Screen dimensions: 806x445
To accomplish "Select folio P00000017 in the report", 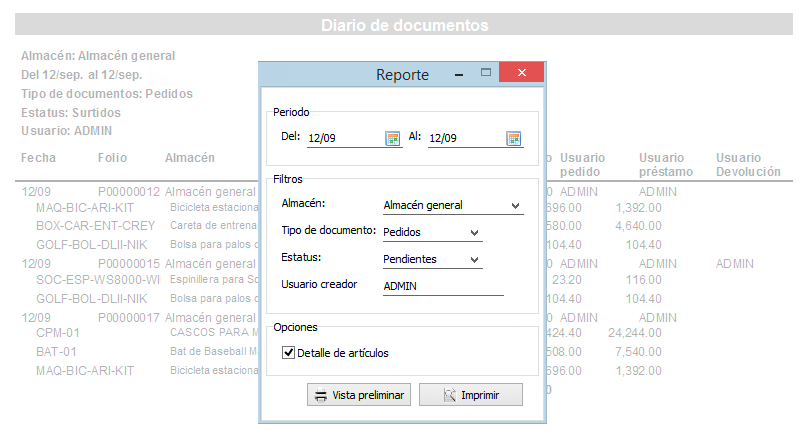I will coord(129,317).
